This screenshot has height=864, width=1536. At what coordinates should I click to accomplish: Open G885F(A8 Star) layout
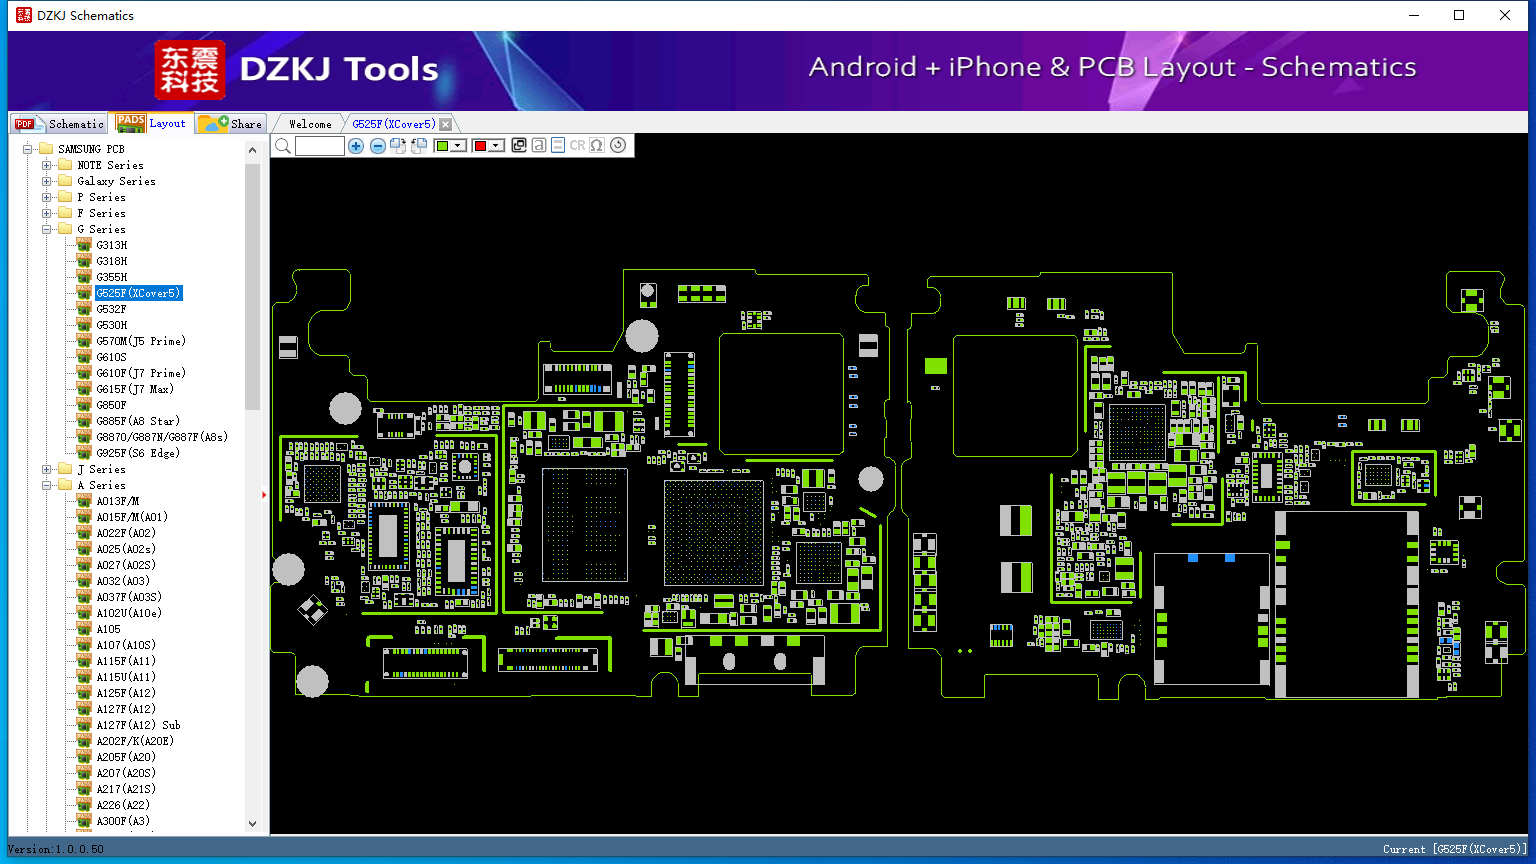click(x=138, y=421)
